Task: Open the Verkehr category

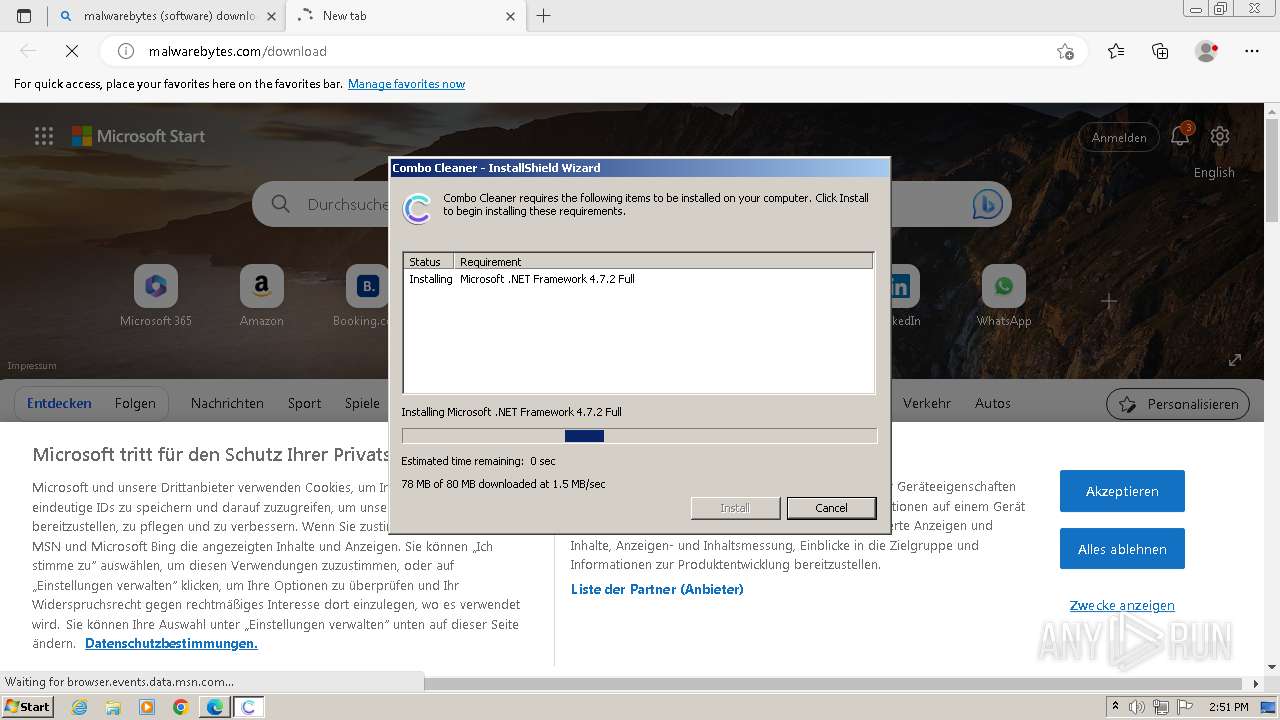Action: point(927,403)
